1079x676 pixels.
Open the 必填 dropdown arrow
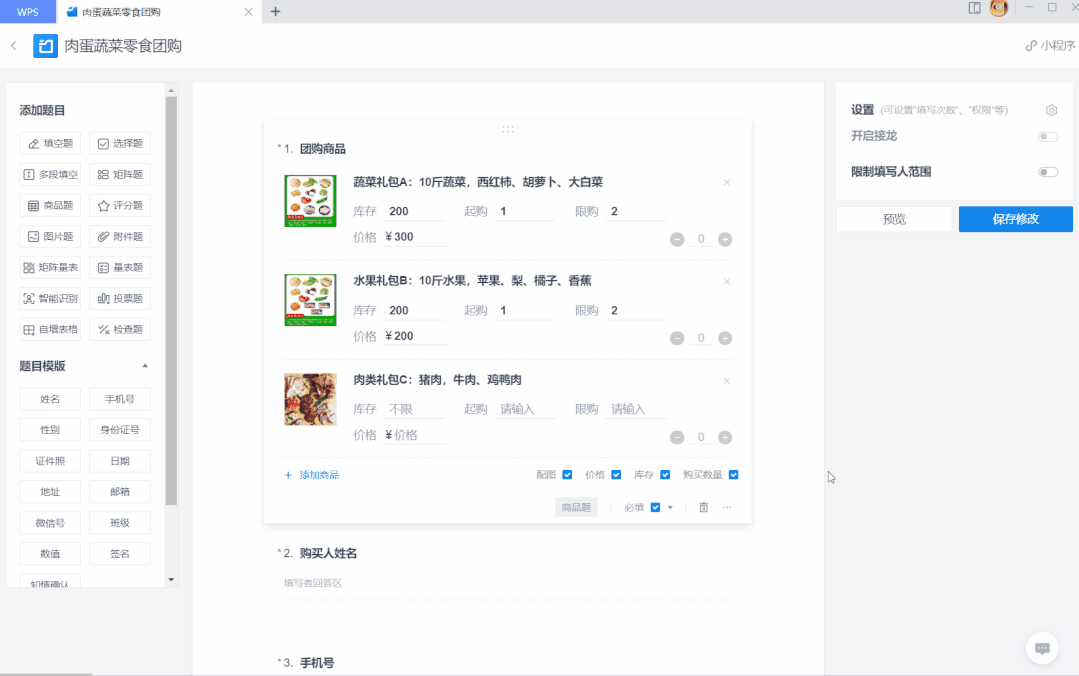point(670,507)
